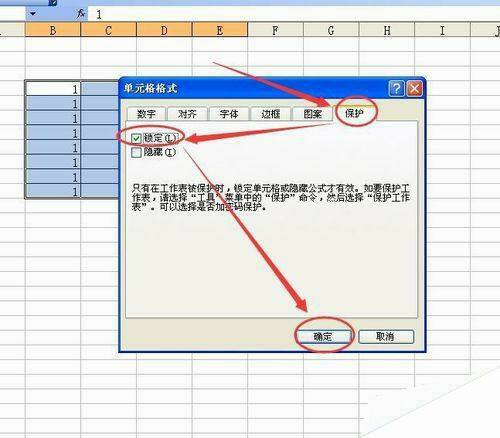Open dialog help question mark icon

coord(396,88)
